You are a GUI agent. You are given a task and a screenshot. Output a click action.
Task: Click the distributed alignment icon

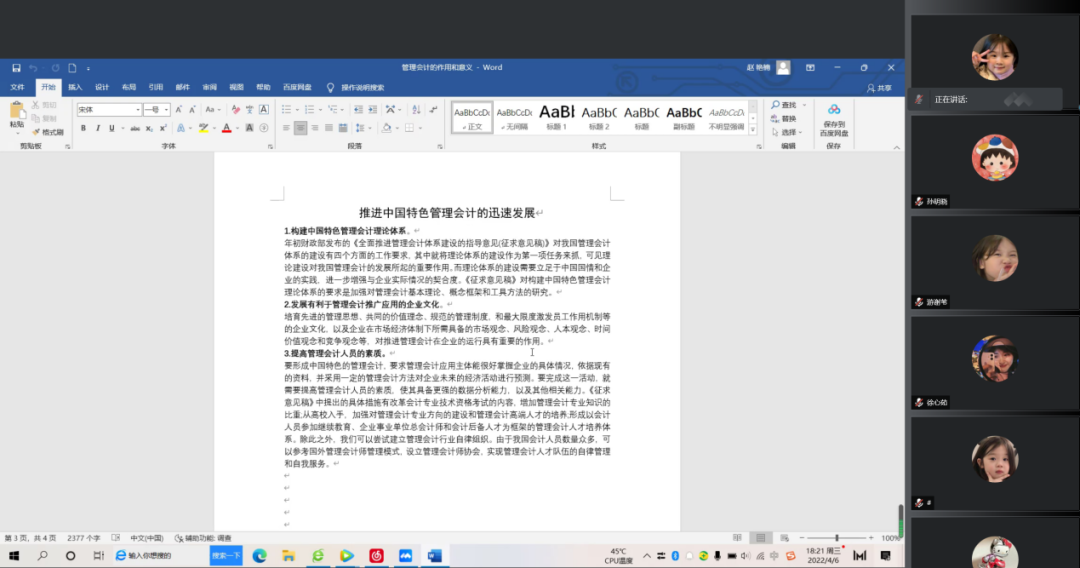point(343,128)
